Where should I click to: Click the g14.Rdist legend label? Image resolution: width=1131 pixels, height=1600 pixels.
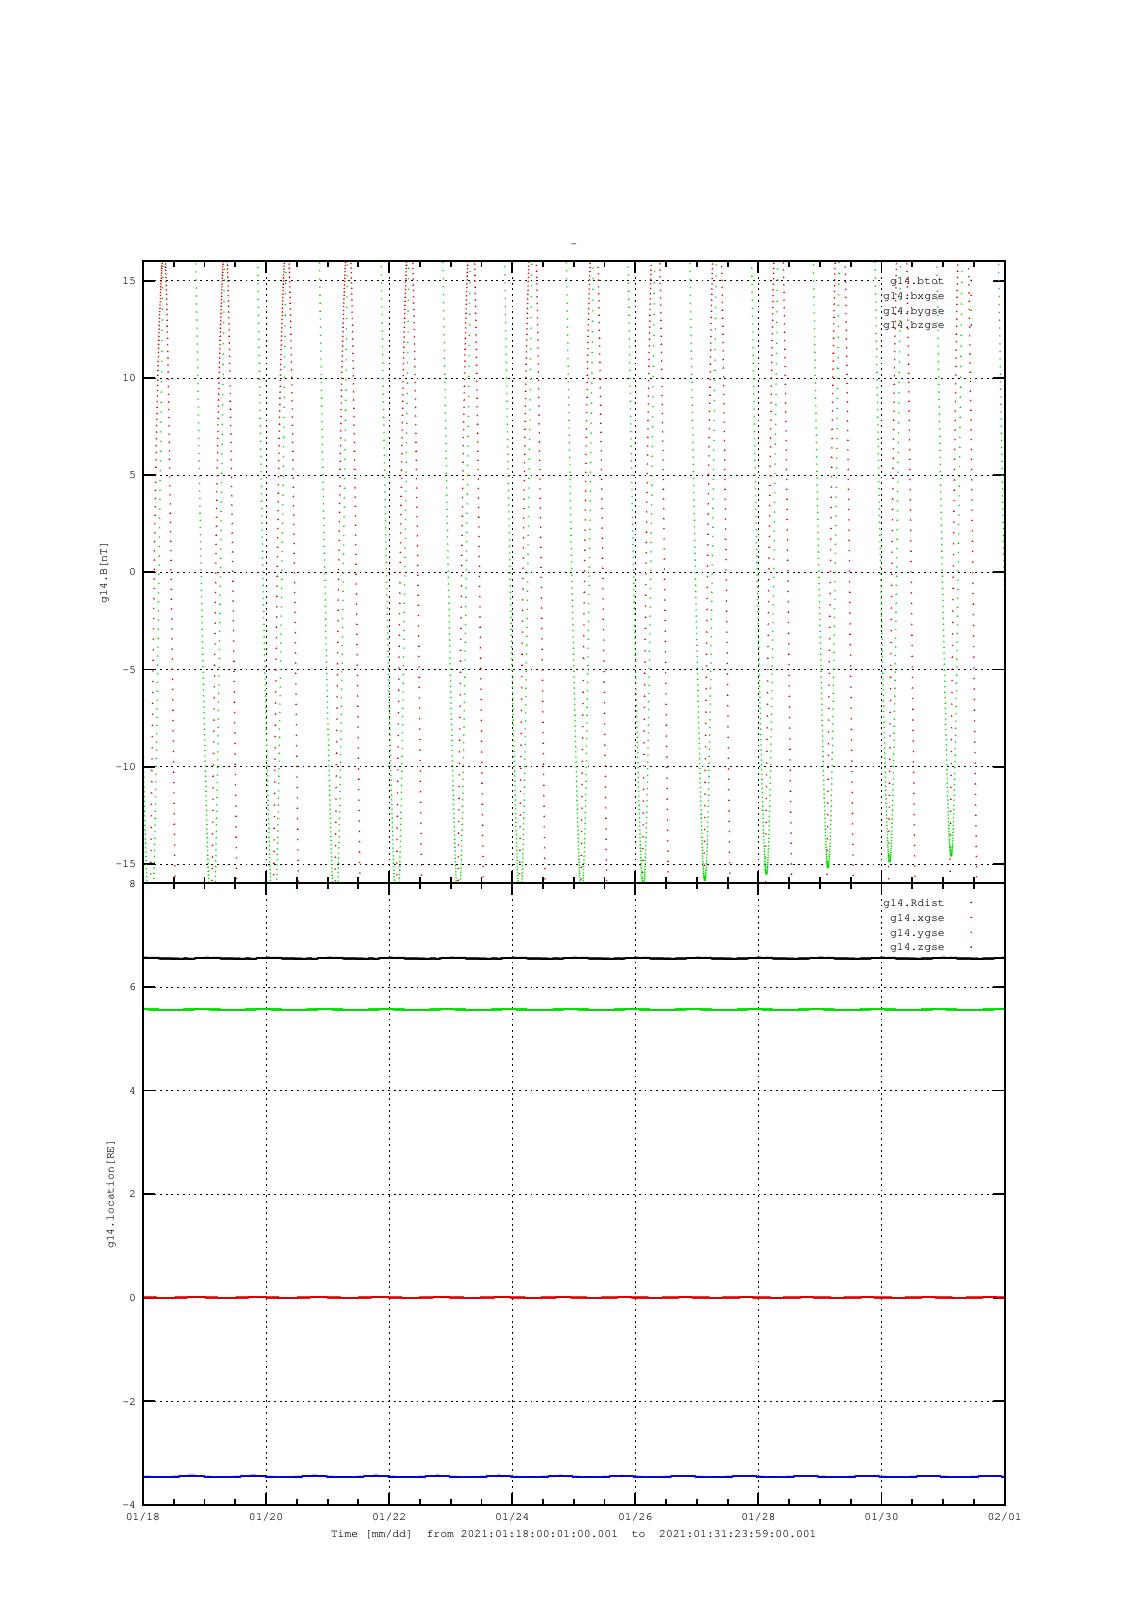(913, 903)
